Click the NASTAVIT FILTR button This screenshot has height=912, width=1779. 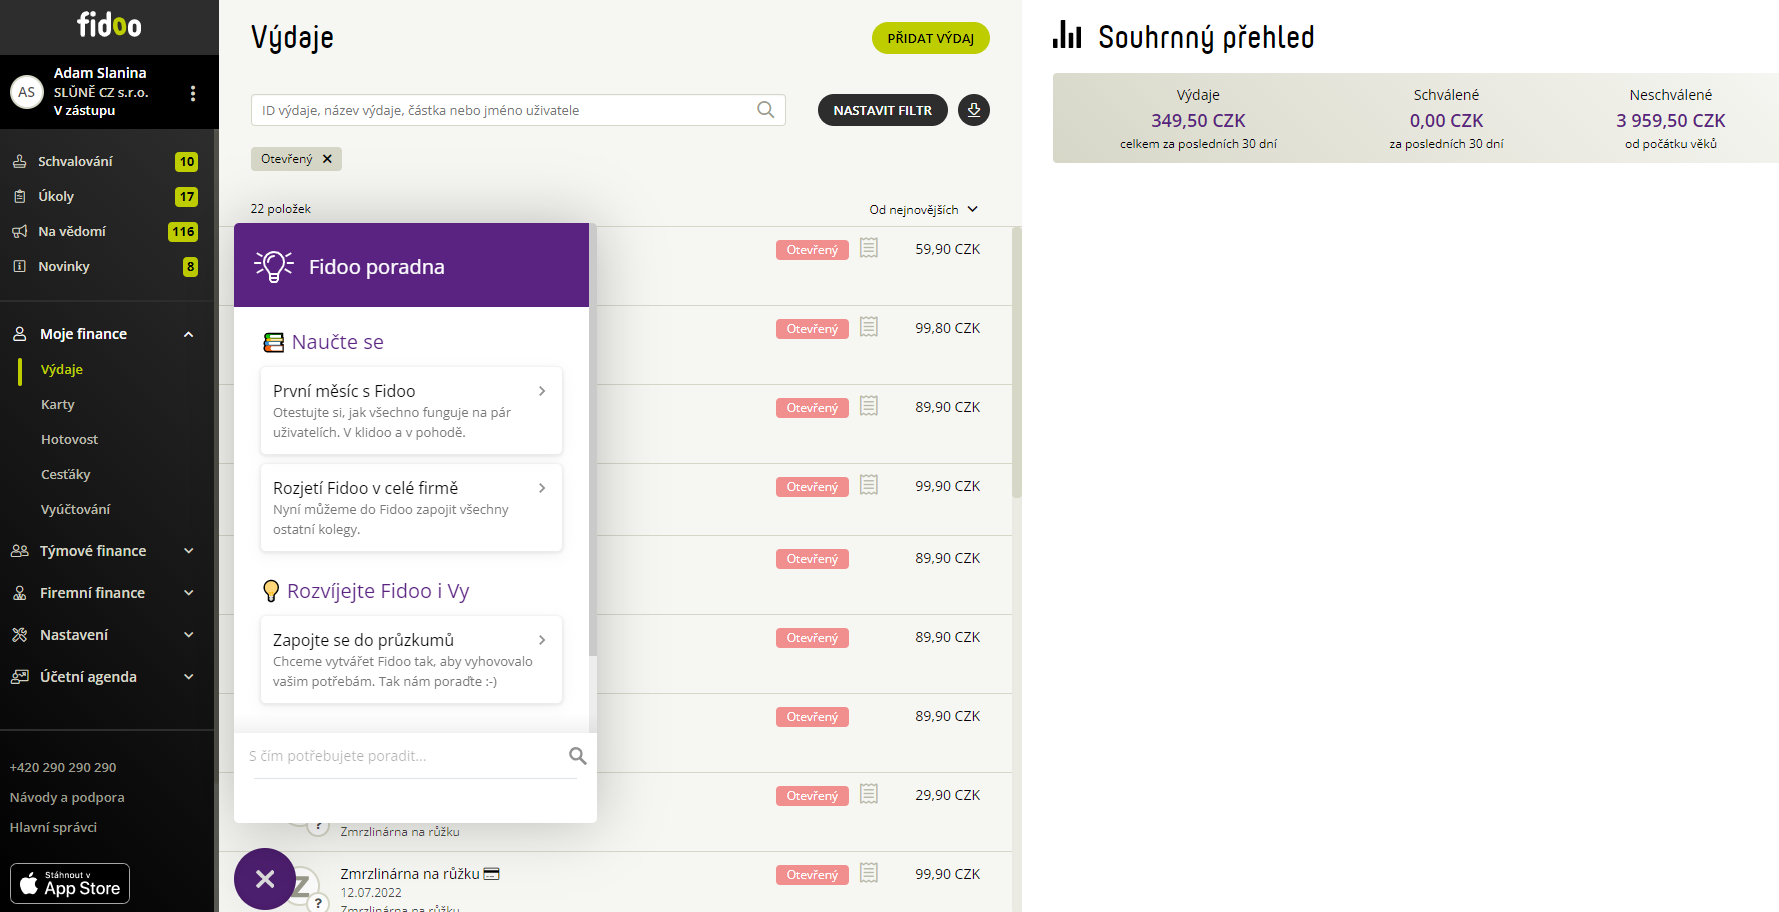coord(883,110)
